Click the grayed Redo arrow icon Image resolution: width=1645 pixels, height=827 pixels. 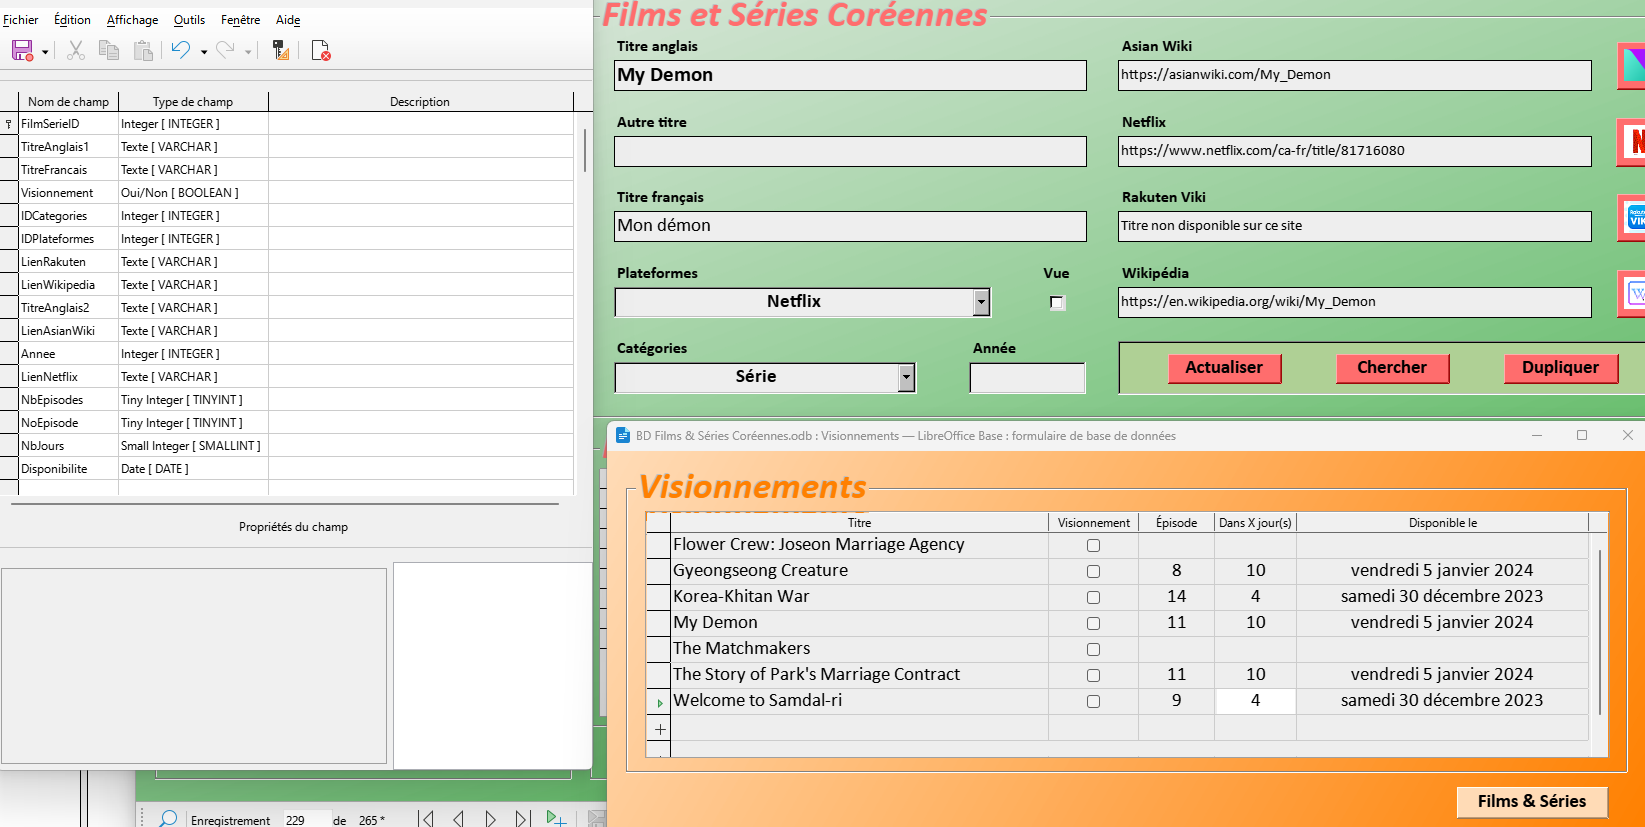pos(225,50)
